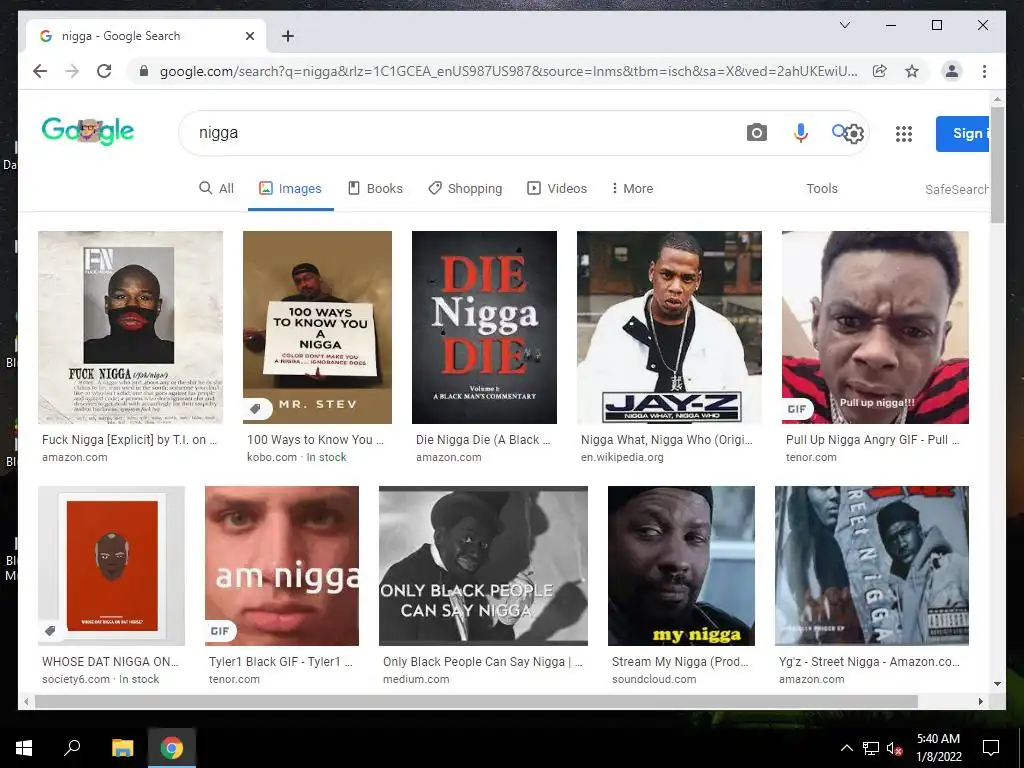Image resolution: width=1024 pixels, height=768 pixels.
Task: Open the soundcloud.com stream thumbnail
Action: [681, 566]
